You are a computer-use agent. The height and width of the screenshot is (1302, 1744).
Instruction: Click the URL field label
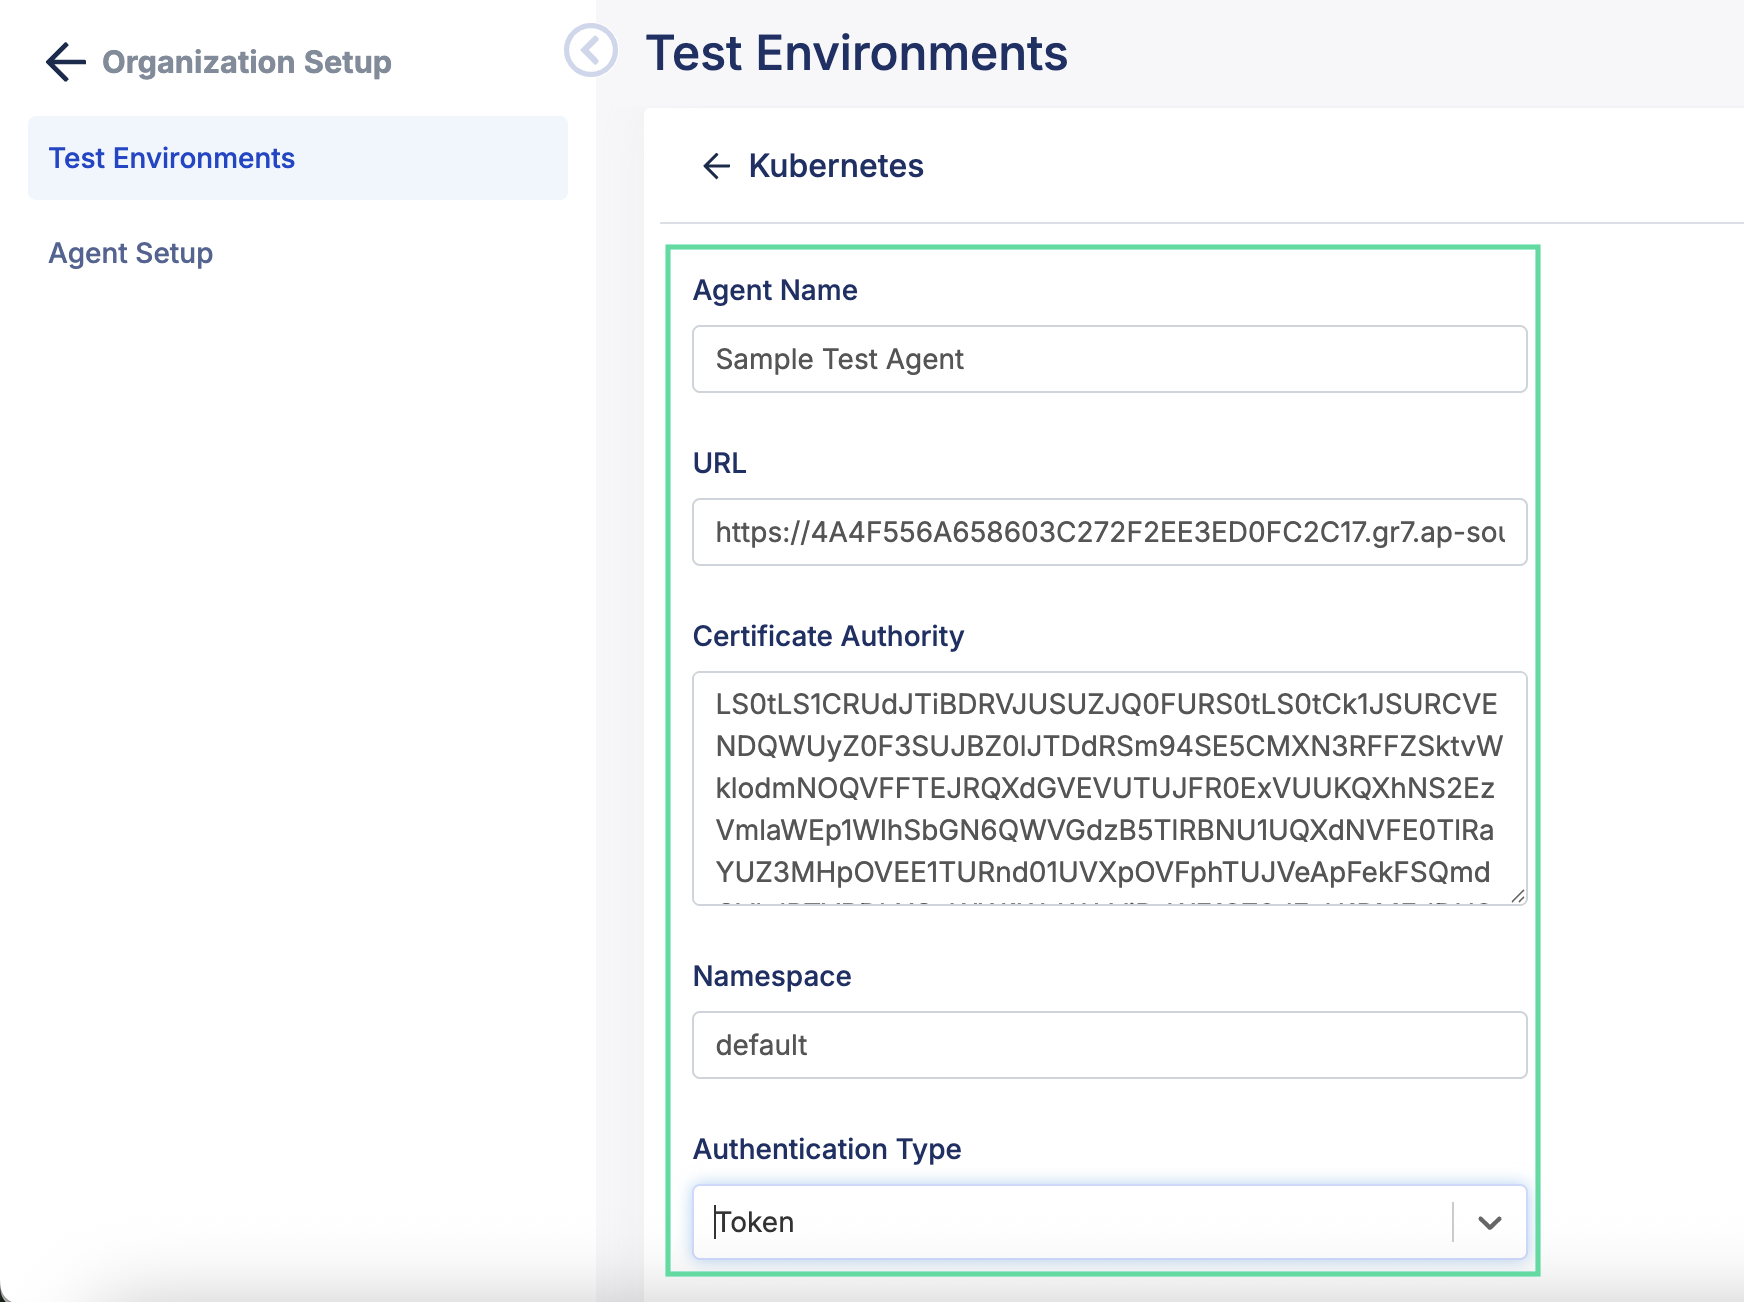coord(719,463)
